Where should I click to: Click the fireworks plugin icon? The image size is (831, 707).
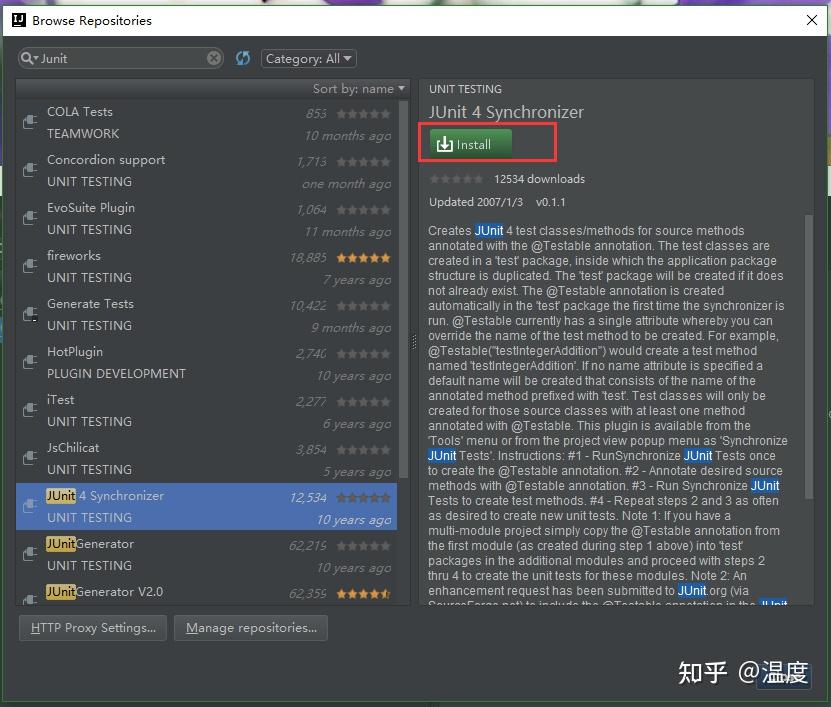[x=29, y=267]
